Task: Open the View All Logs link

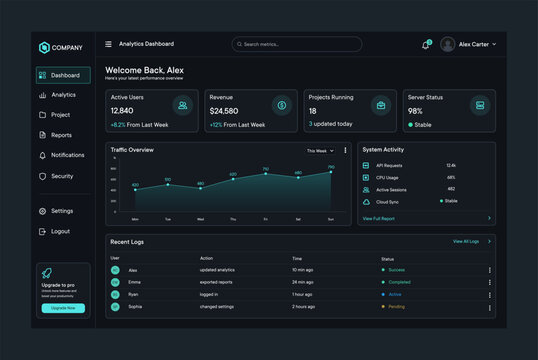Action: 466,242
